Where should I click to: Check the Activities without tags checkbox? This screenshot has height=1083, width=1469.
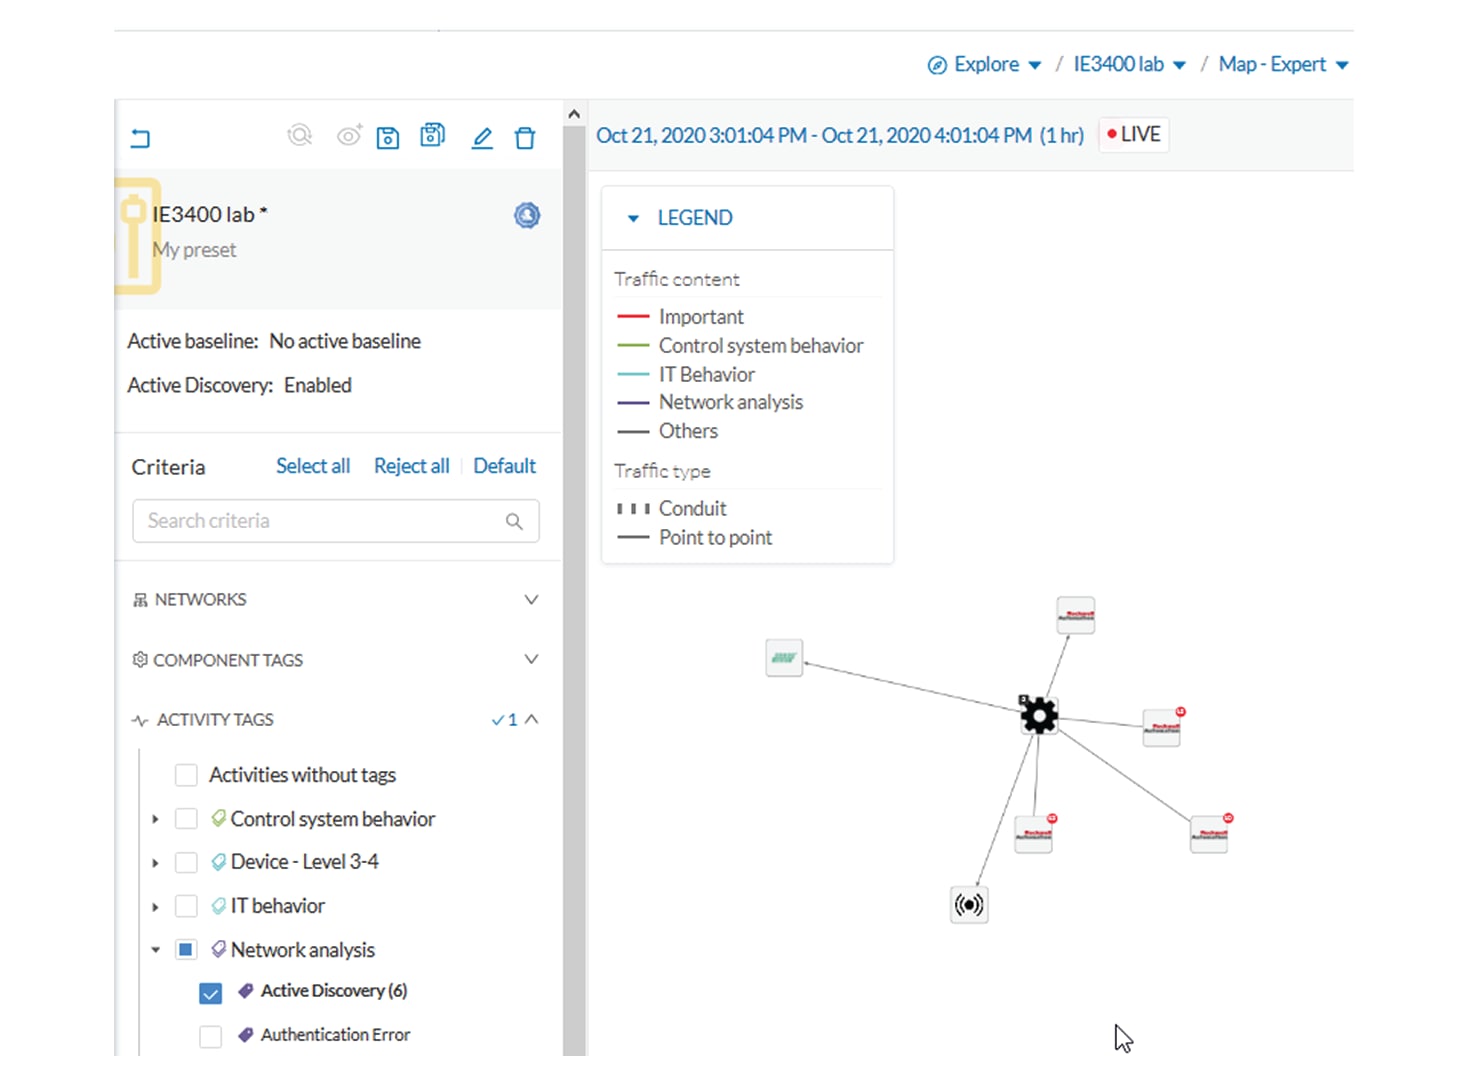click(x=186, y=775)
